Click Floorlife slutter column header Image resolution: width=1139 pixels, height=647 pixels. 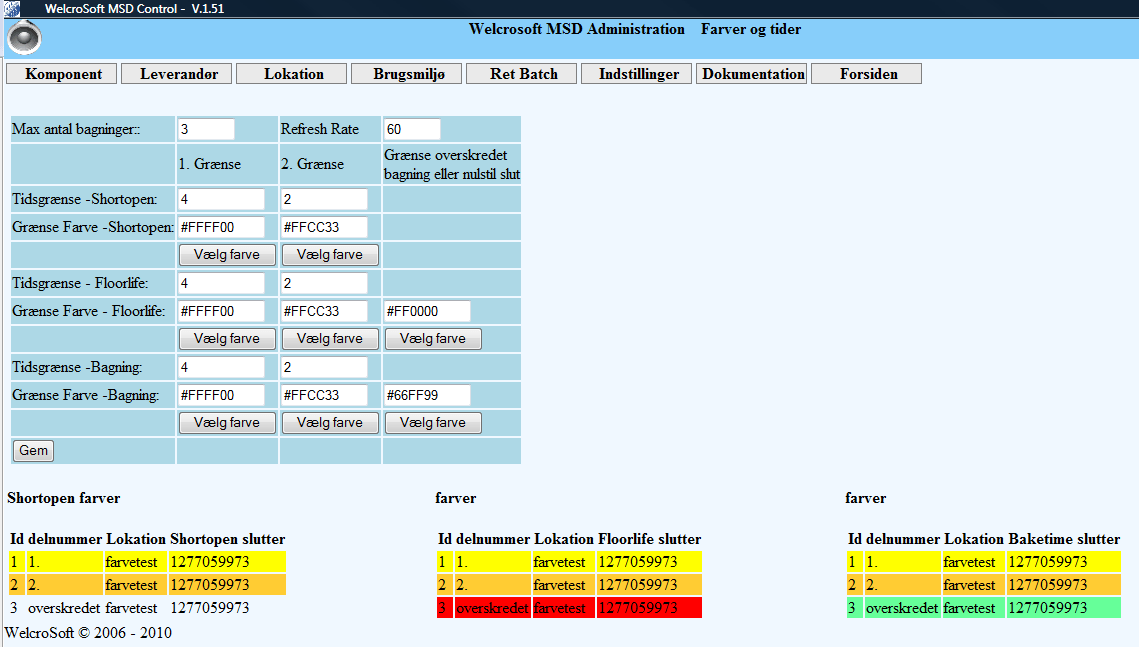coord(649,539)
